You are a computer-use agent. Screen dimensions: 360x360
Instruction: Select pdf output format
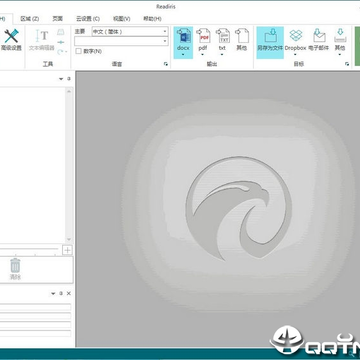(x=203, y=40)
